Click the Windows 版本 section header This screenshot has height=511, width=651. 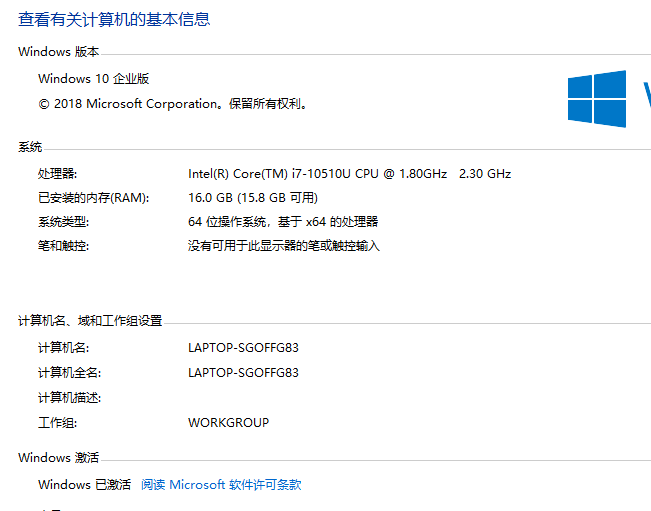pos(59,51)
